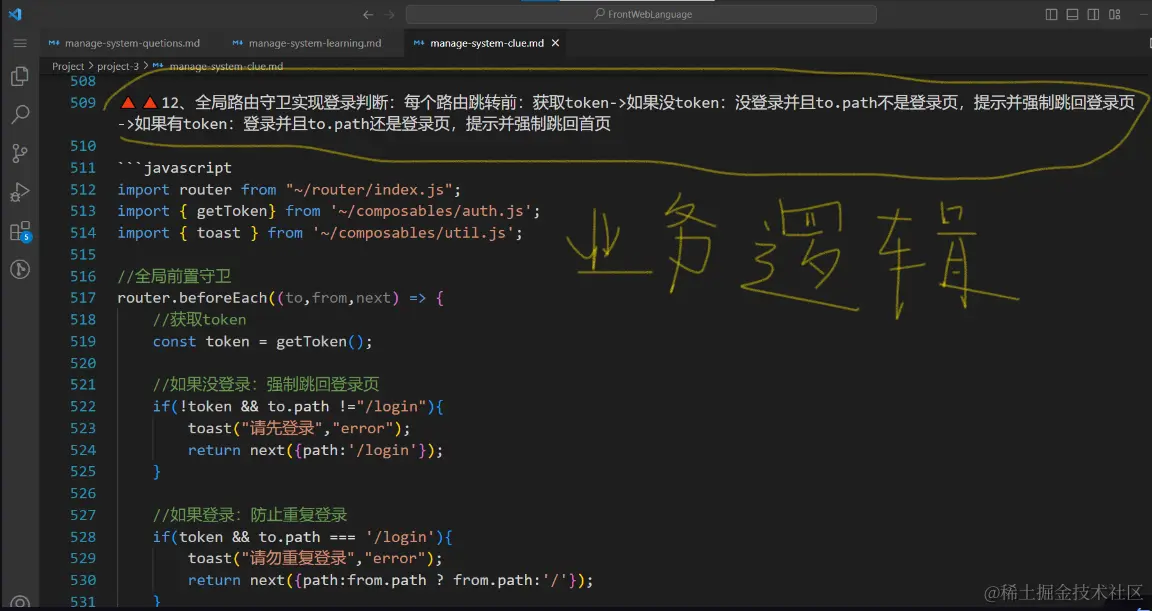Click the heading text 12、全局路由守卫实现登录判断

point(278,103)
